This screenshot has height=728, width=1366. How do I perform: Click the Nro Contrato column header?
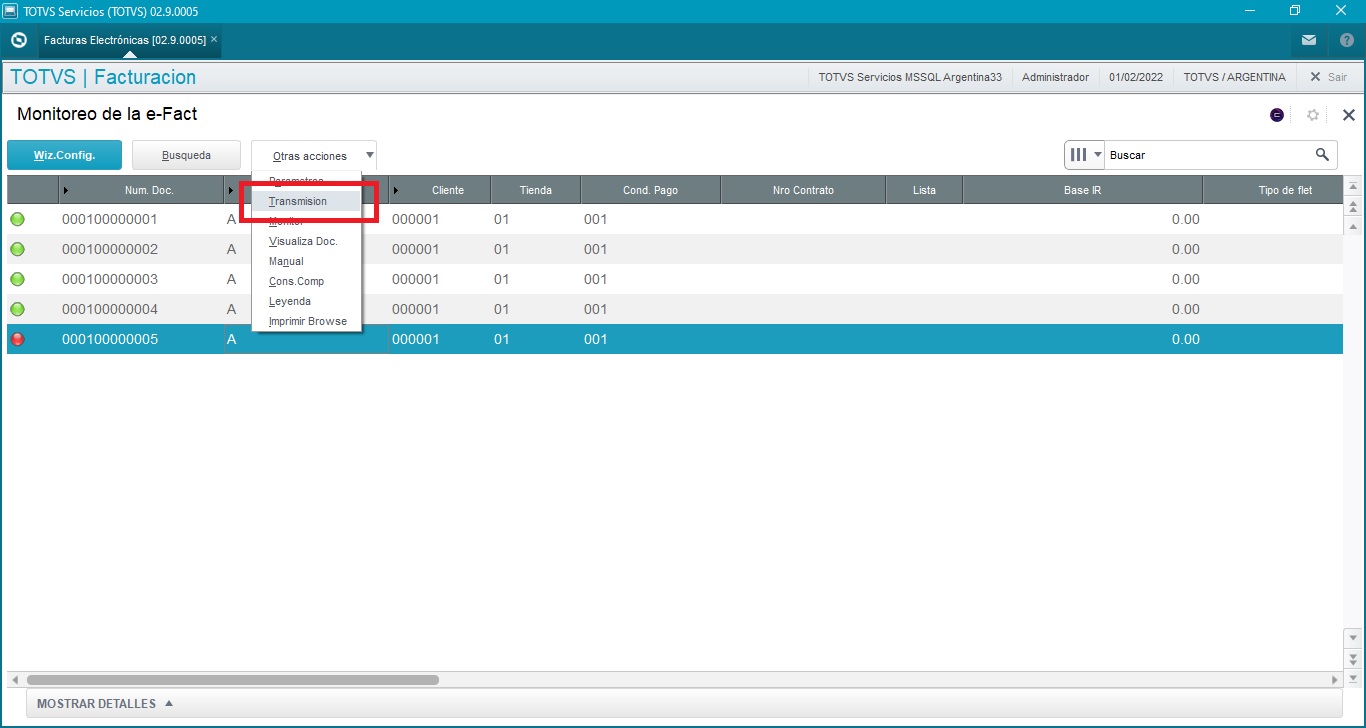click(x=803, y=190)
